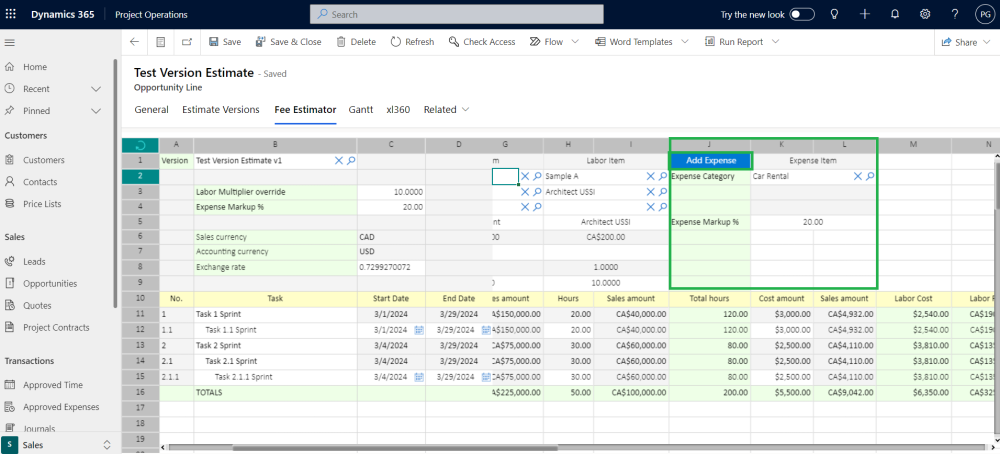The width and height of the screenshot is (1000, 454).
Task: Open settings gear in top bar
Action: [x=925, y=14]
